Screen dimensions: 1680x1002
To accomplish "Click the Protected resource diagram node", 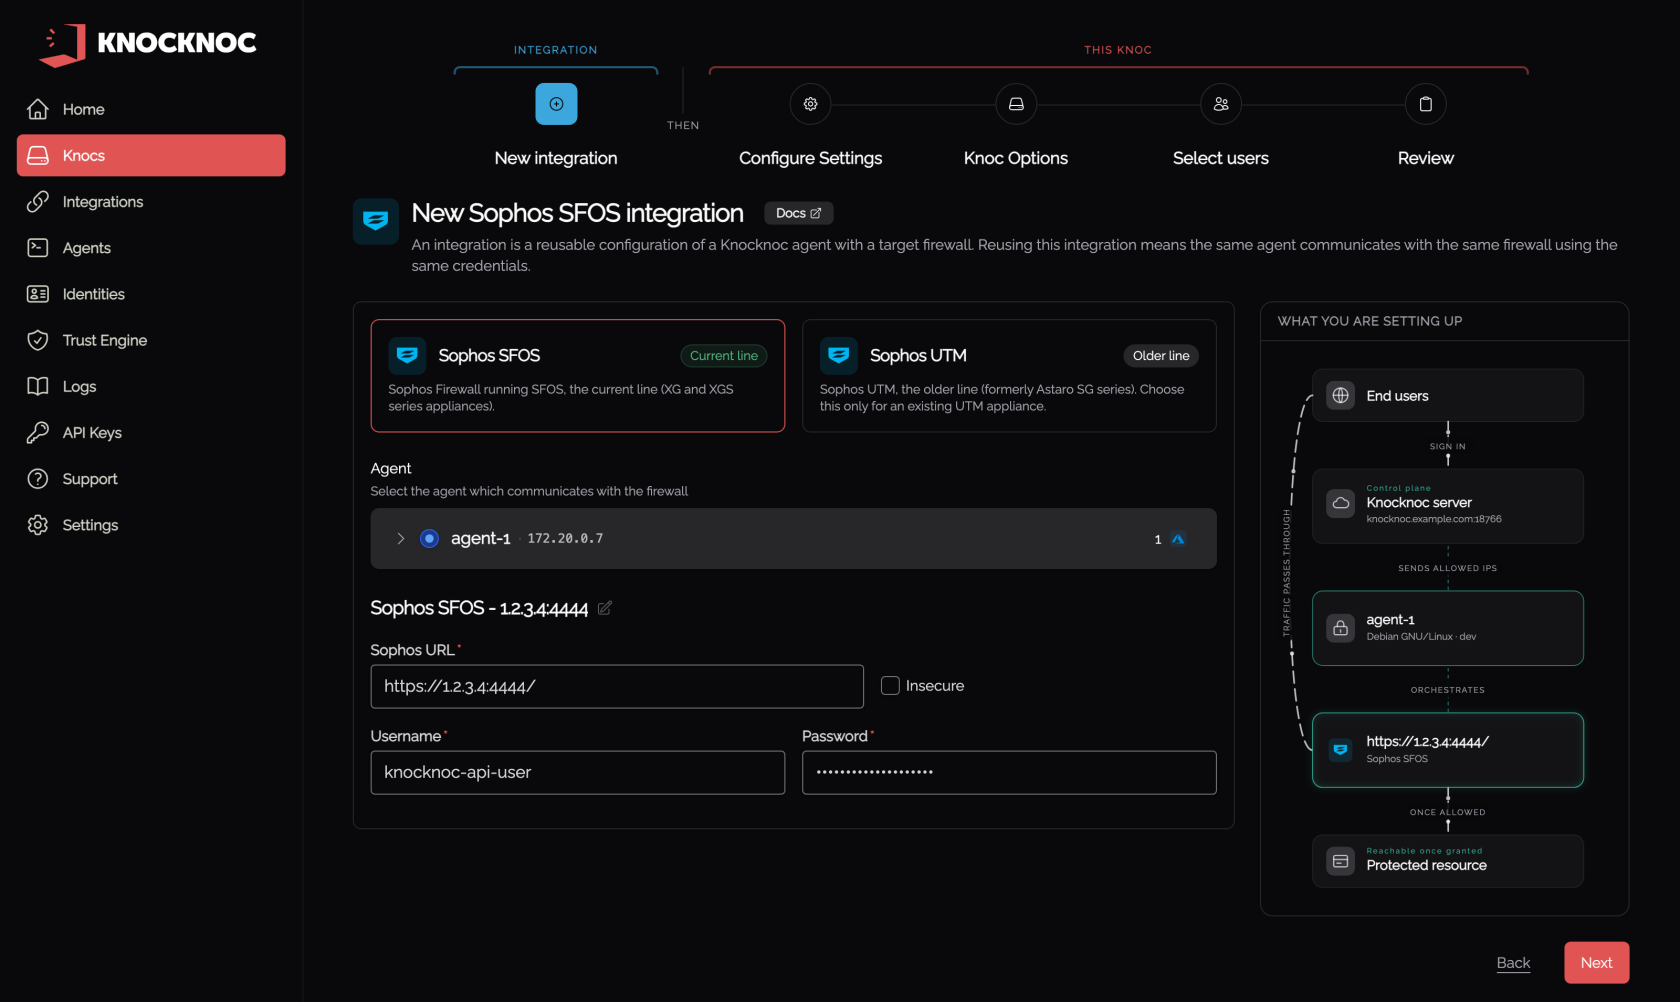I will click(x=1448, y=861).
